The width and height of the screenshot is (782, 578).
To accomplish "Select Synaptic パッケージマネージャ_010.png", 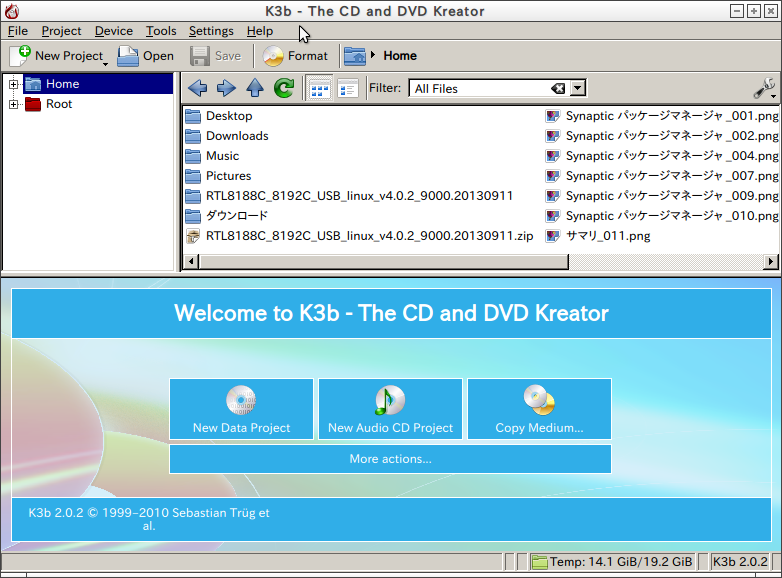I will pyautogui.click(x=662, y=215).
